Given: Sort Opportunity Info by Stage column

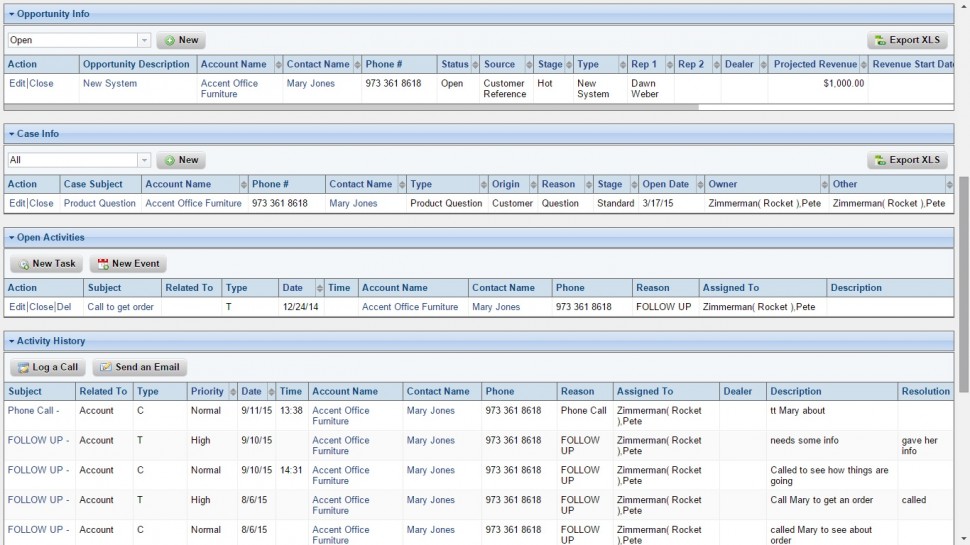Looking at the screenshot, I should [569, 64].
